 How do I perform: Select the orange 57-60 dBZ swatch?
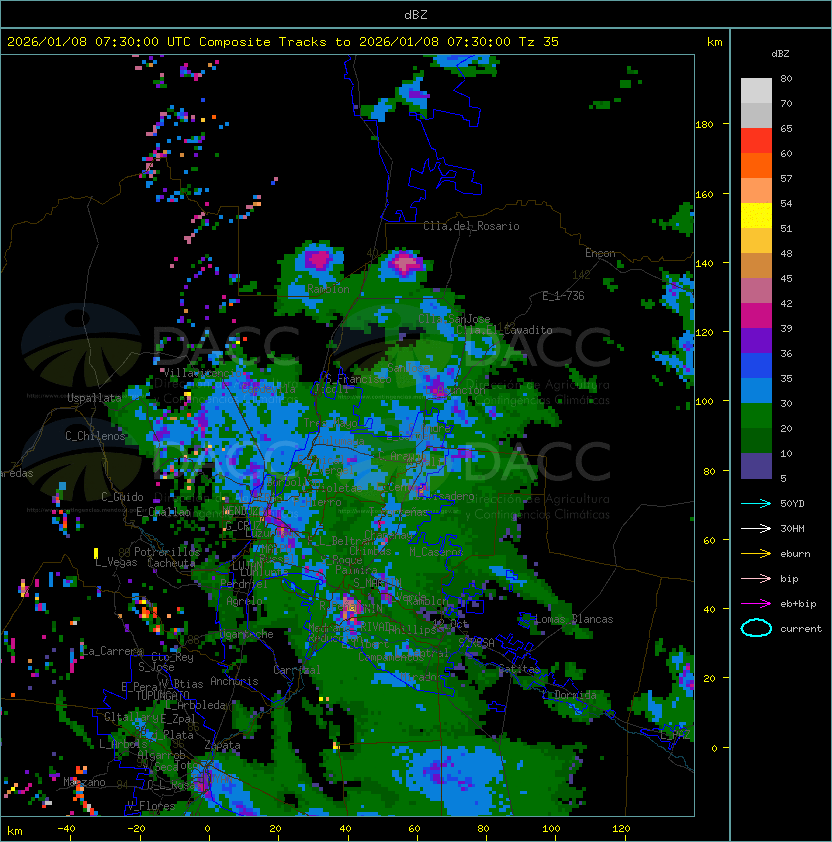pyautogui.click(x=756, y=166)
